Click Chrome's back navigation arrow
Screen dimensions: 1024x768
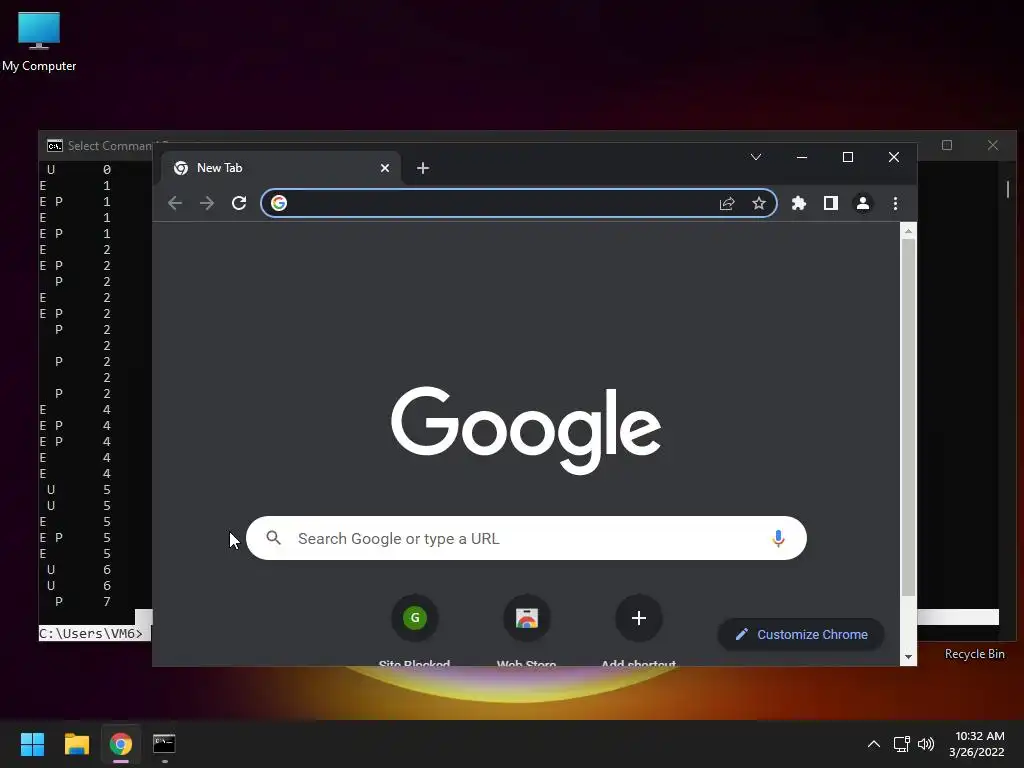(x=175, y=203)
